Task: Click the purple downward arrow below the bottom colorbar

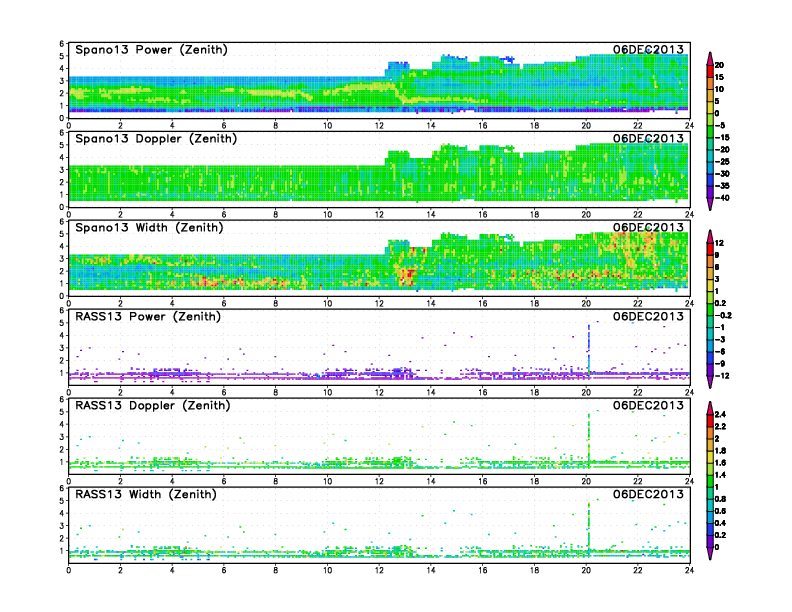Action: [x=710, y=554]
